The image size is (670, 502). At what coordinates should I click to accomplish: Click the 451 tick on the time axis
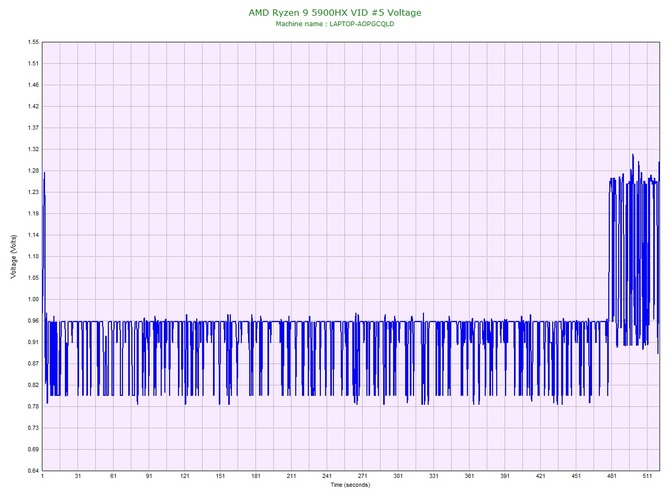[x=576, y=476]
